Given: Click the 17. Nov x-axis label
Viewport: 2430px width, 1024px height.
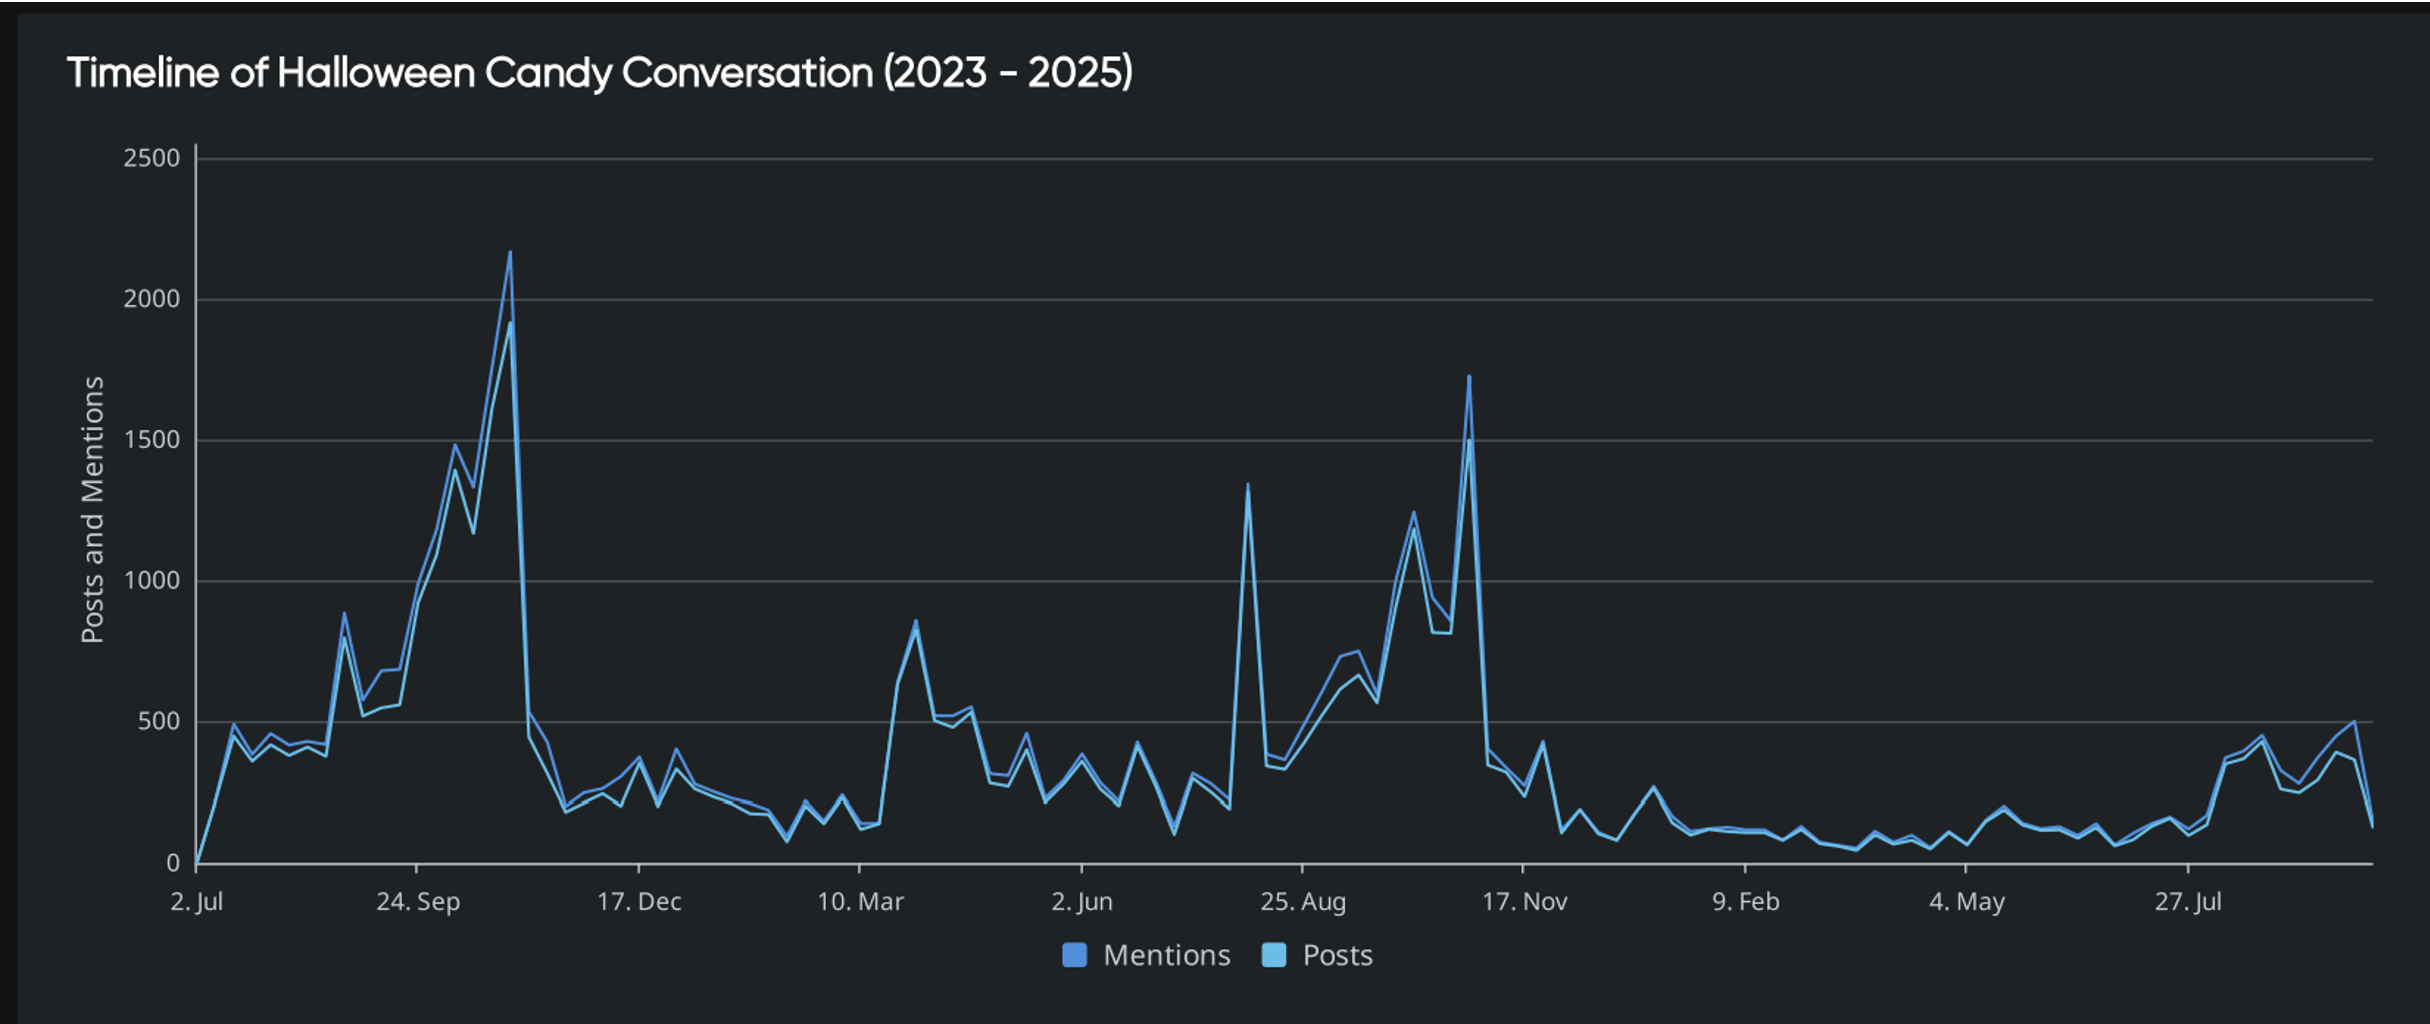Looking at the screenshot, I should [1524, 902].
